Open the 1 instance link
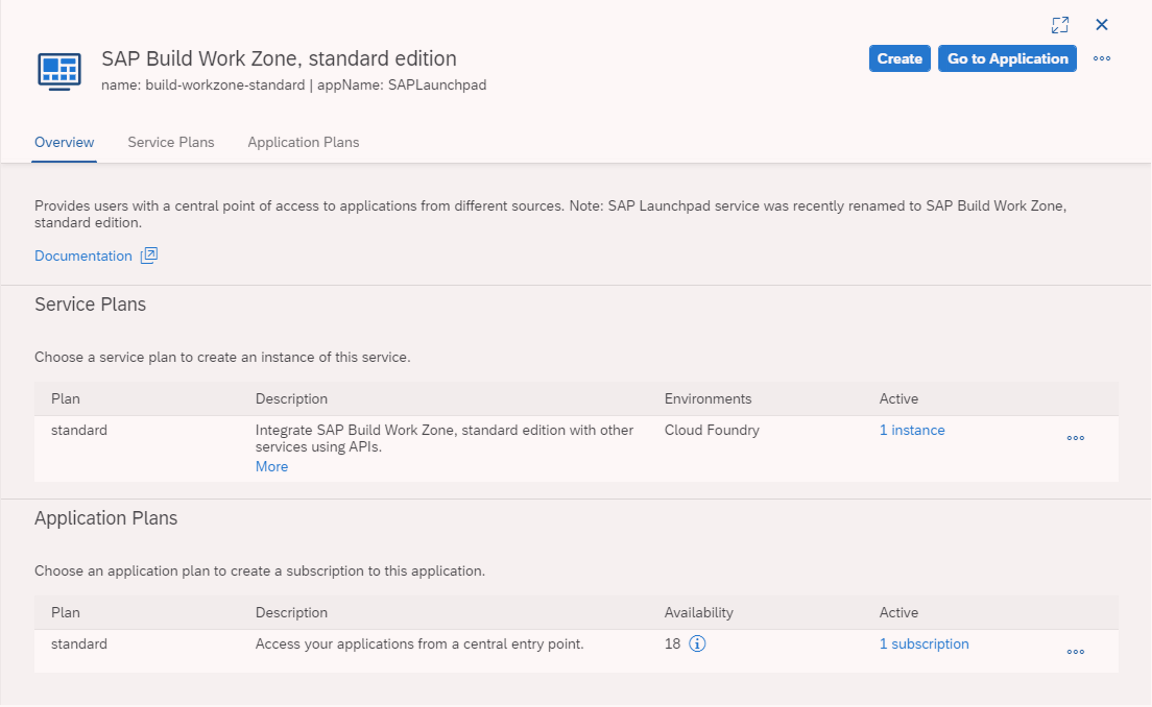Screen dimensions: 1152x707 pos(912,430)
